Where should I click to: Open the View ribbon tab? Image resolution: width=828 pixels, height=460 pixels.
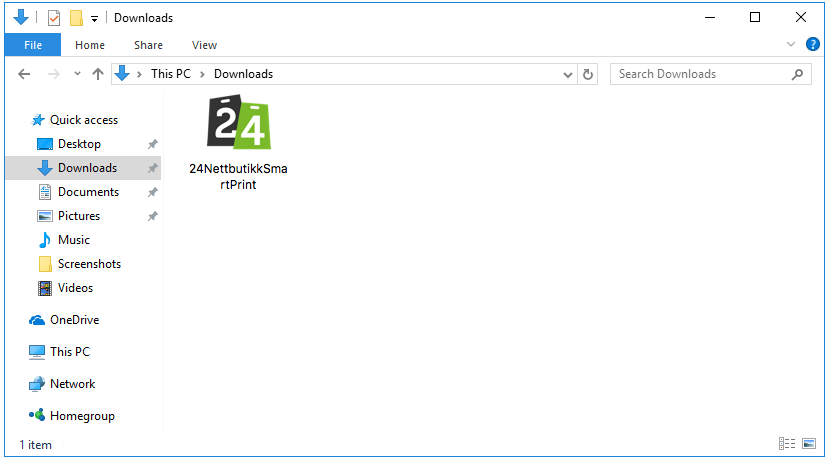204,45
